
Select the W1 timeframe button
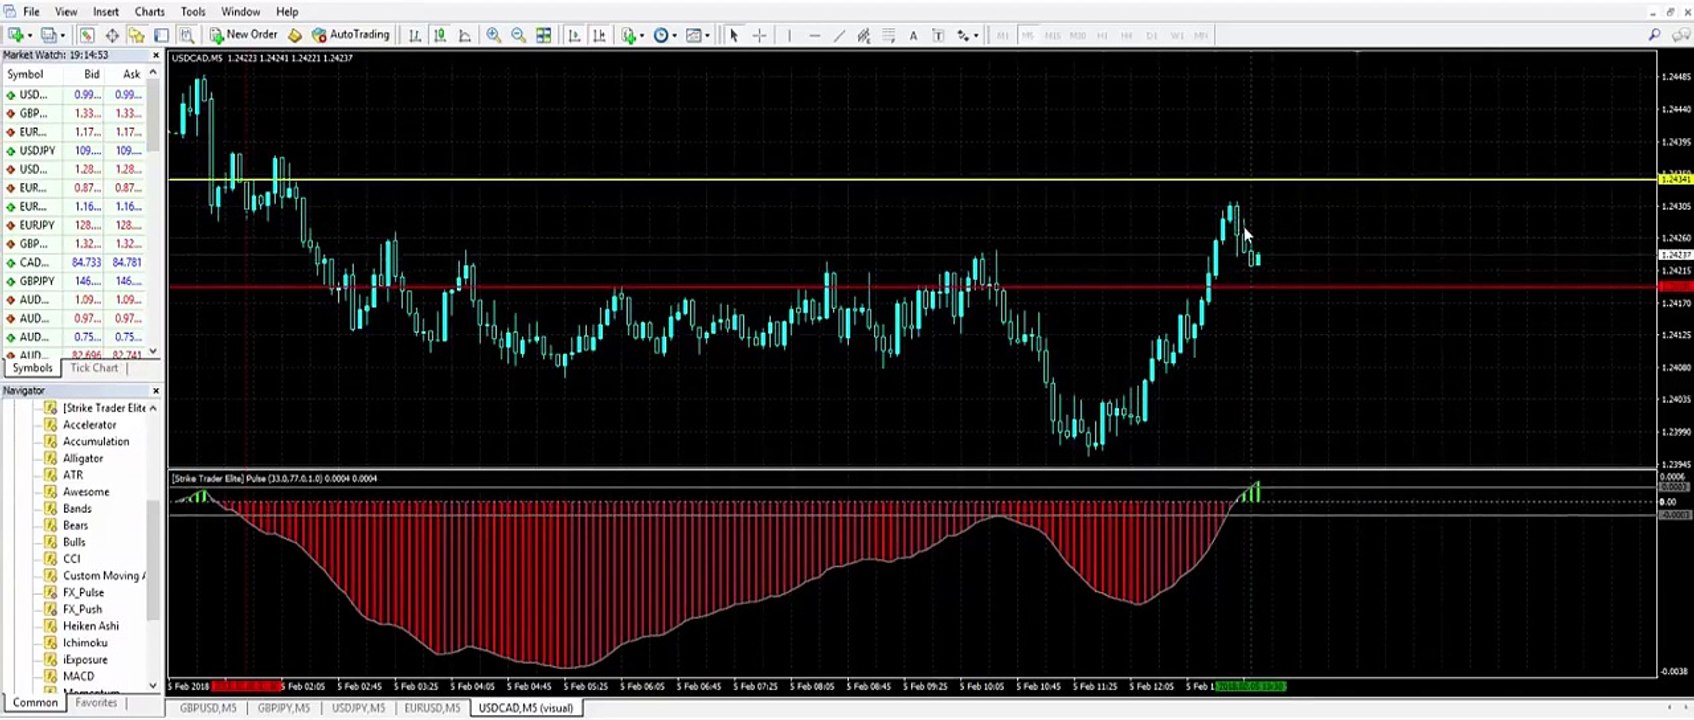pos(1177,35)
